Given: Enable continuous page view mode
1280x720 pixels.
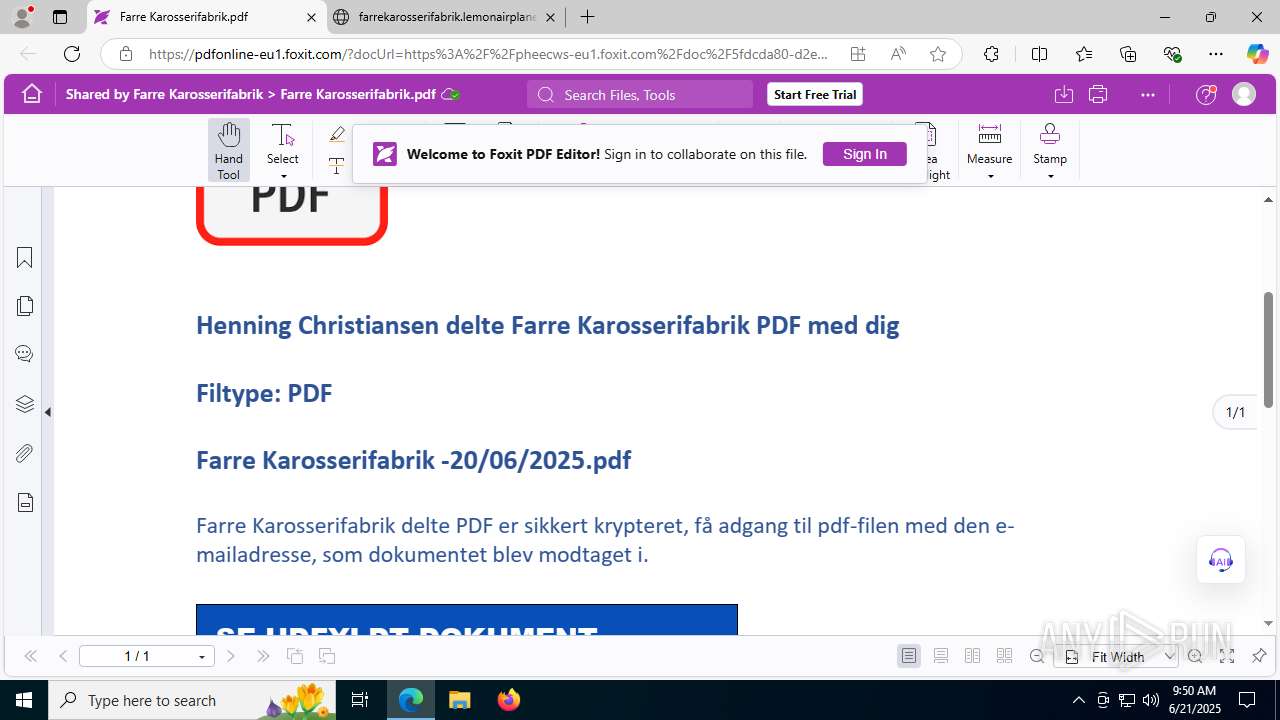Looking at the screenshot, I should (x=941, y=656).
